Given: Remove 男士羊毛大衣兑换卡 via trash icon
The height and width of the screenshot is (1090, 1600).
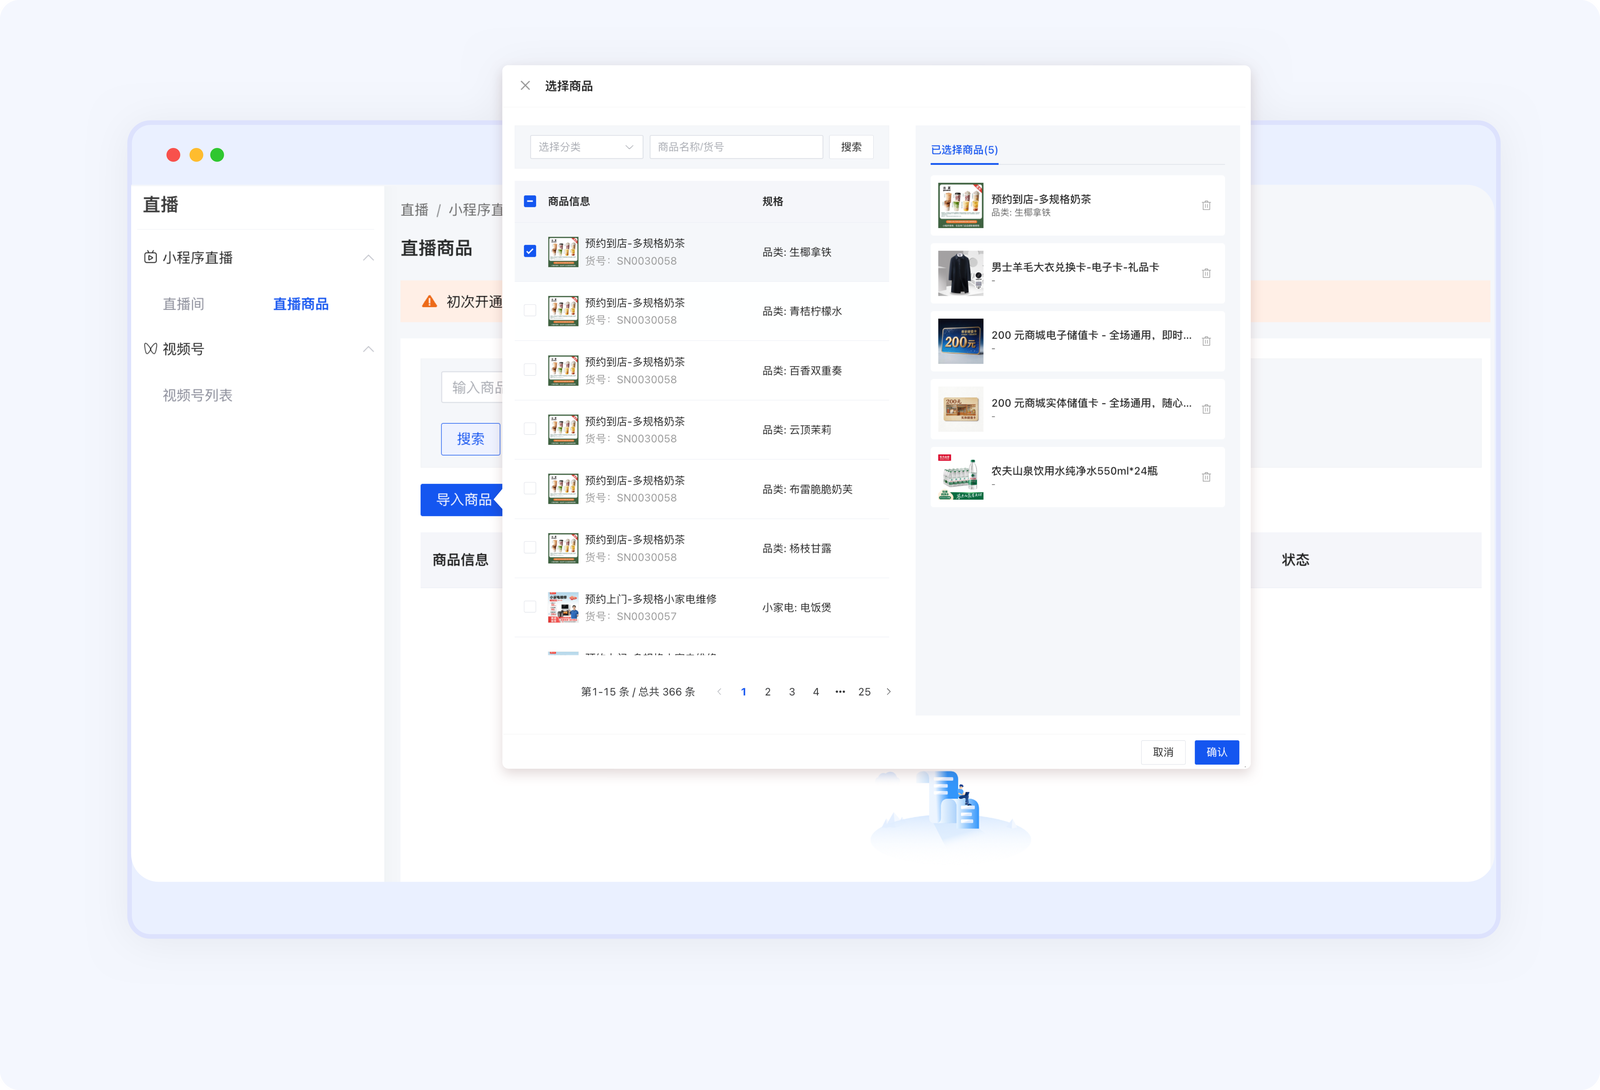Looking at the screenshot, I should pyautogui.click(x=1206, y=273).
